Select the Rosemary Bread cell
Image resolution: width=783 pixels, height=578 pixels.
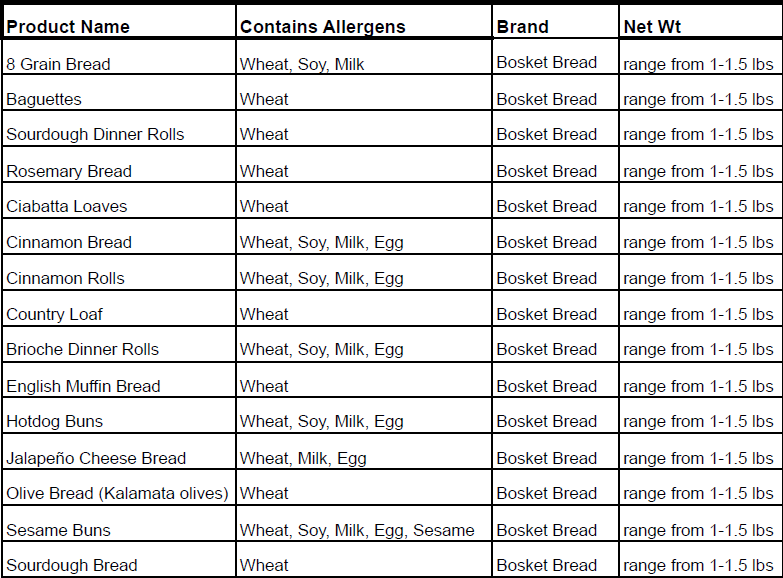click(69, 171)
